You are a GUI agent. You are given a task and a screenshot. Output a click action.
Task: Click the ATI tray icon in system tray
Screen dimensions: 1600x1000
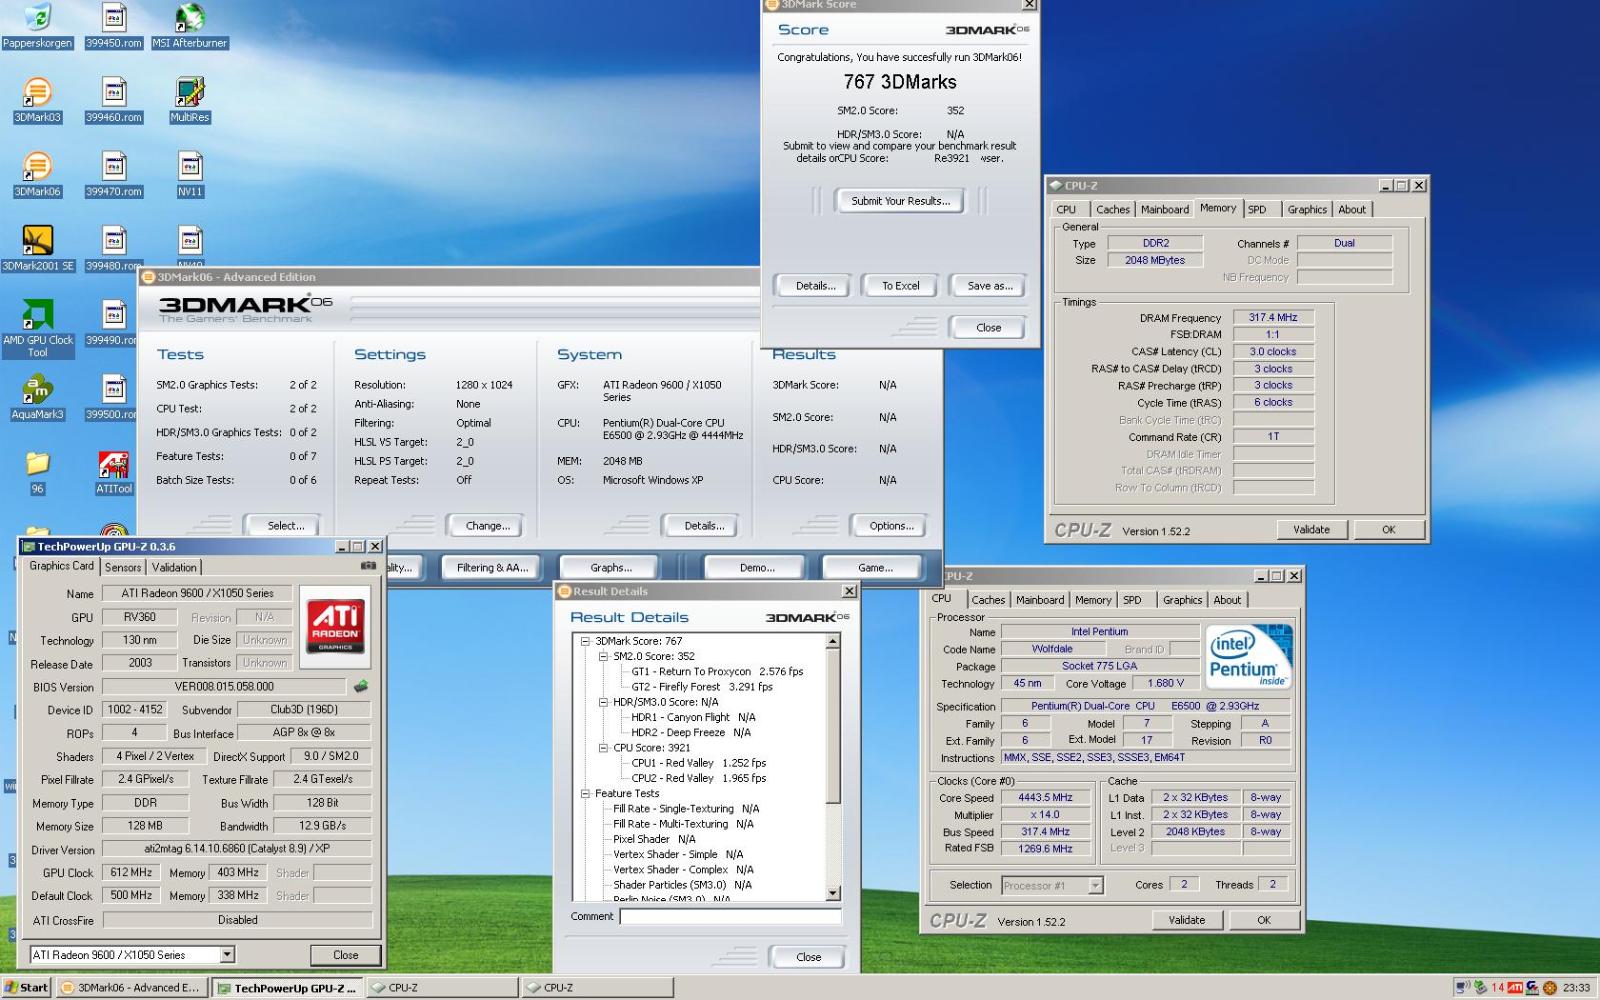[1515, 987]
